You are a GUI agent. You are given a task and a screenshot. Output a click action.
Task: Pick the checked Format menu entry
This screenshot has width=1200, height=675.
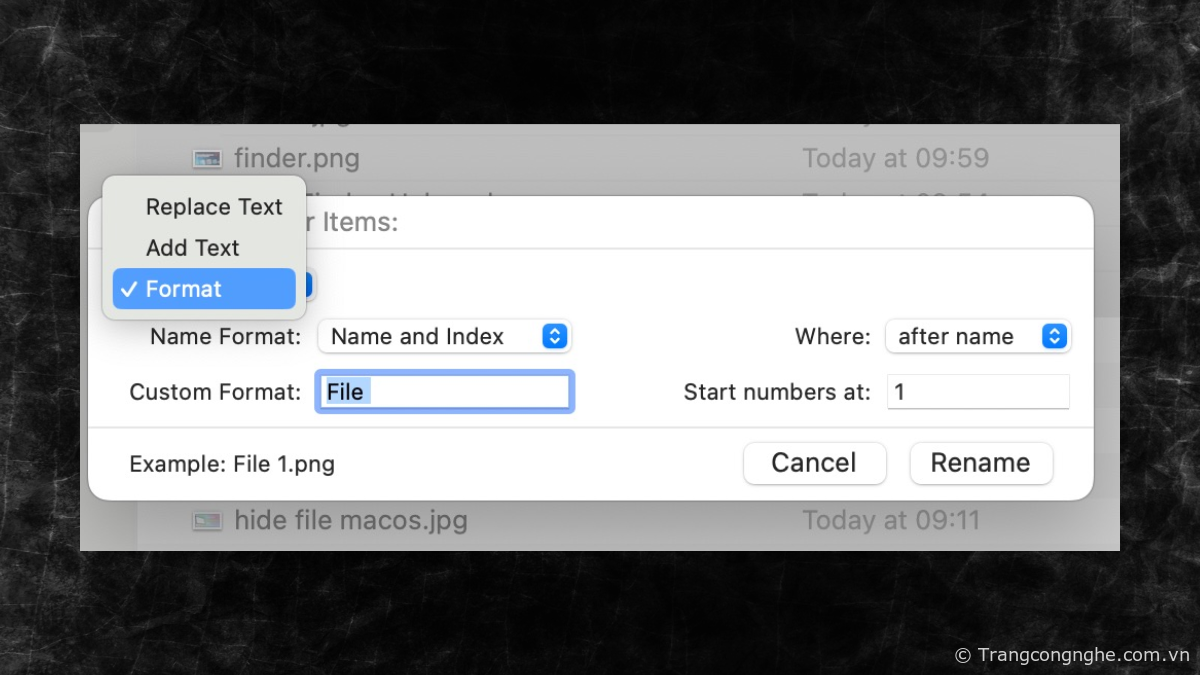coord(204,289)
